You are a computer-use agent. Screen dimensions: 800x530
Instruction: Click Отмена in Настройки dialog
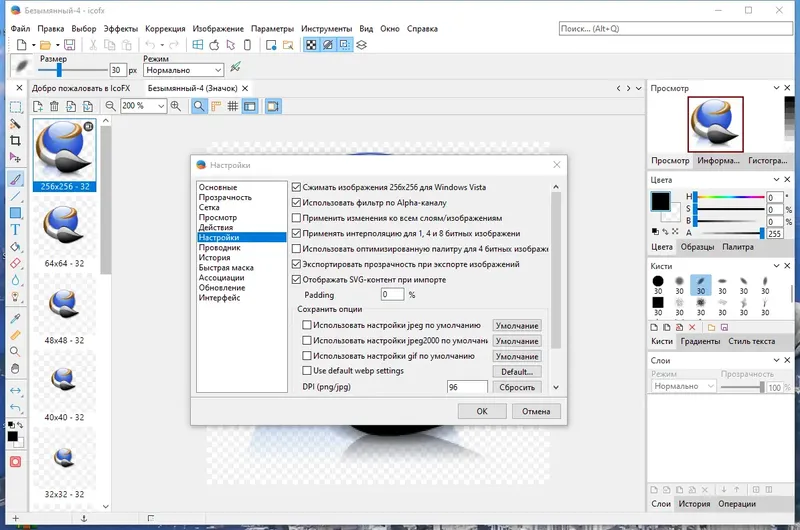(x=536, y=411)
